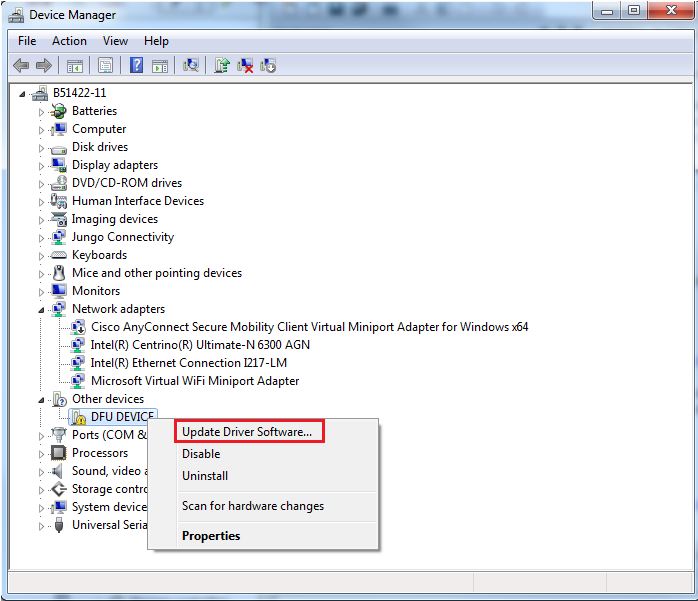Select the root computer node B51422-11
The image size is (698, 601).
point(79,93)
